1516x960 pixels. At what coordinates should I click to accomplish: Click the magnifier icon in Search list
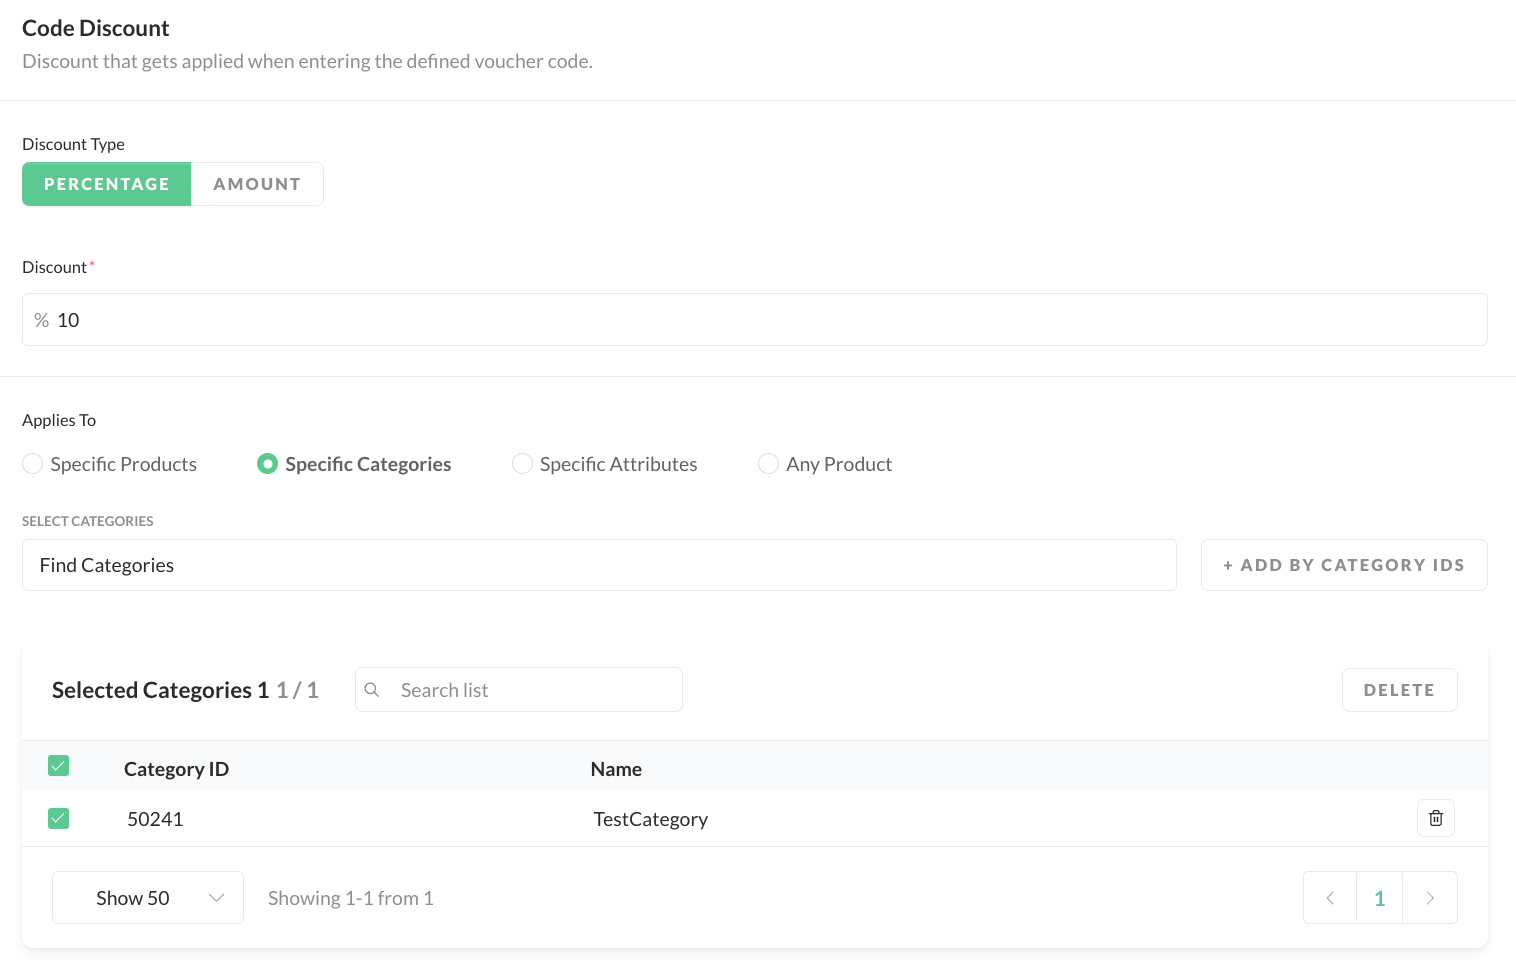[372, 690]
